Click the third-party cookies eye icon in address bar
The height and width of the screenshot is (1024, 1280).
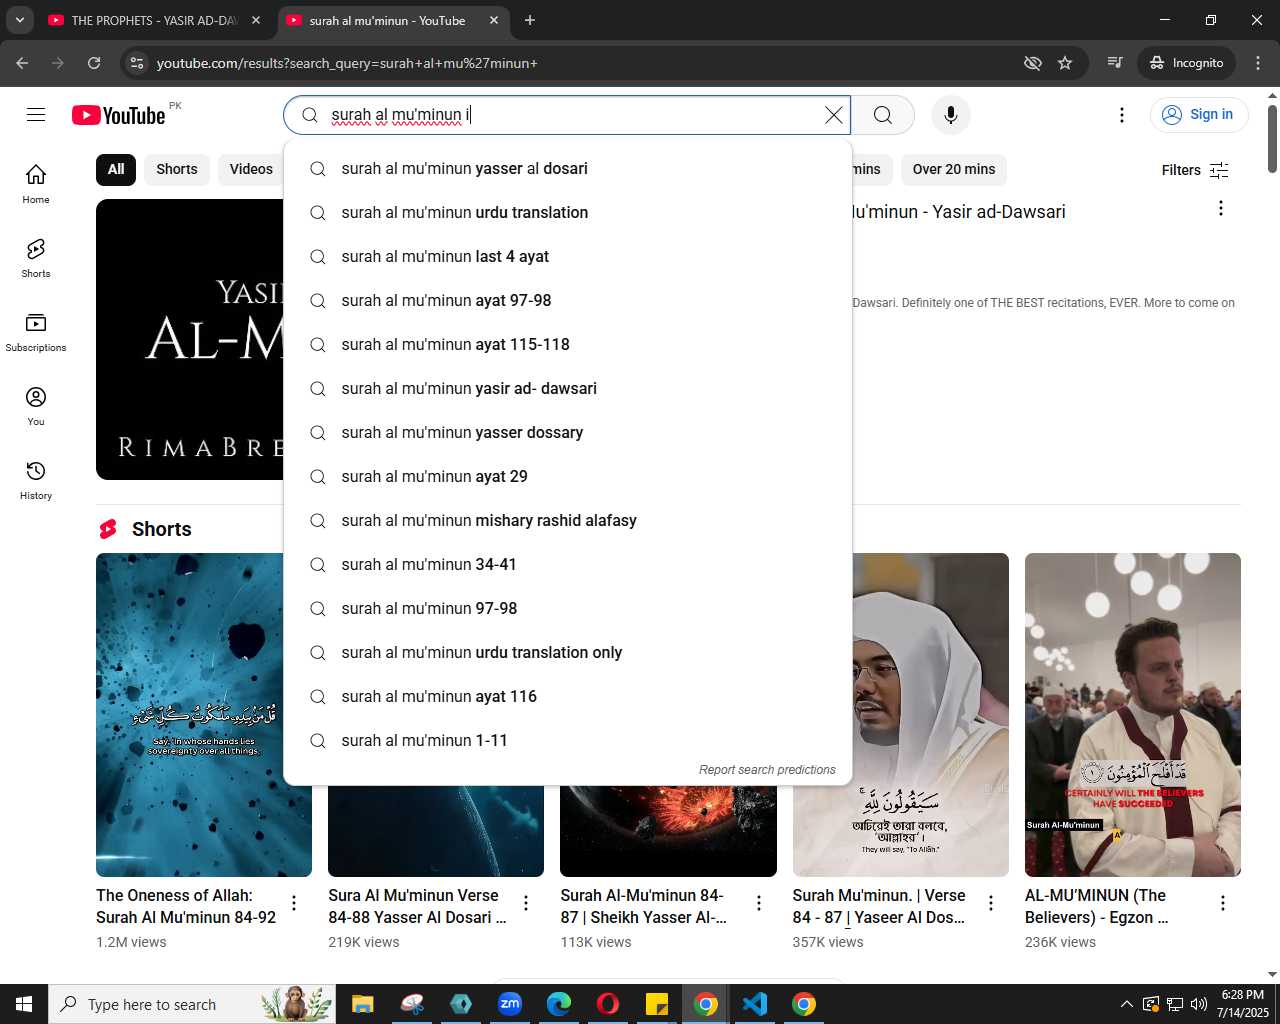coord(1033,63)
